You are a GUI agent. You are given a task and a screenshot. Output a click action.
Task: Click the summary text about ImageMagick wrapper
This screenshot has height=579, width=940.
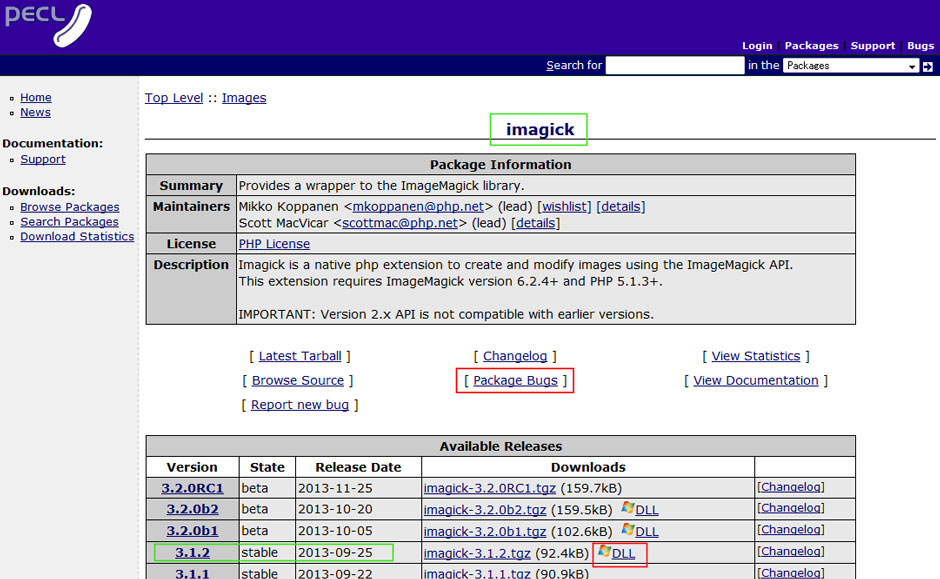[x=381, y=186]
